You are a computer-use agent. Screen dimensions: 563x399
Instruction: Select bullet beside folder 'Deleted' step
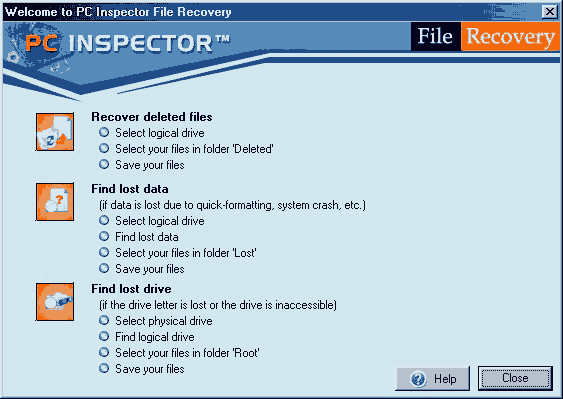(104, 148)
